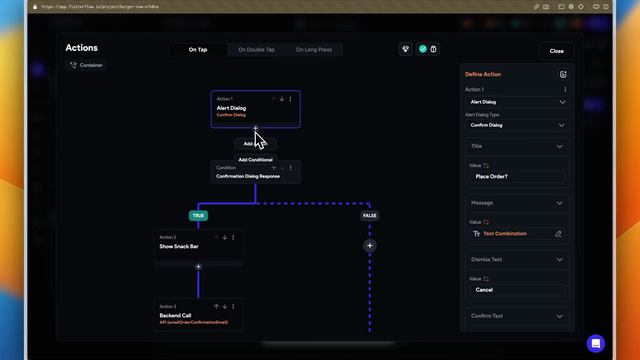Click the TRUE branch label

click(x=198, y=216)
